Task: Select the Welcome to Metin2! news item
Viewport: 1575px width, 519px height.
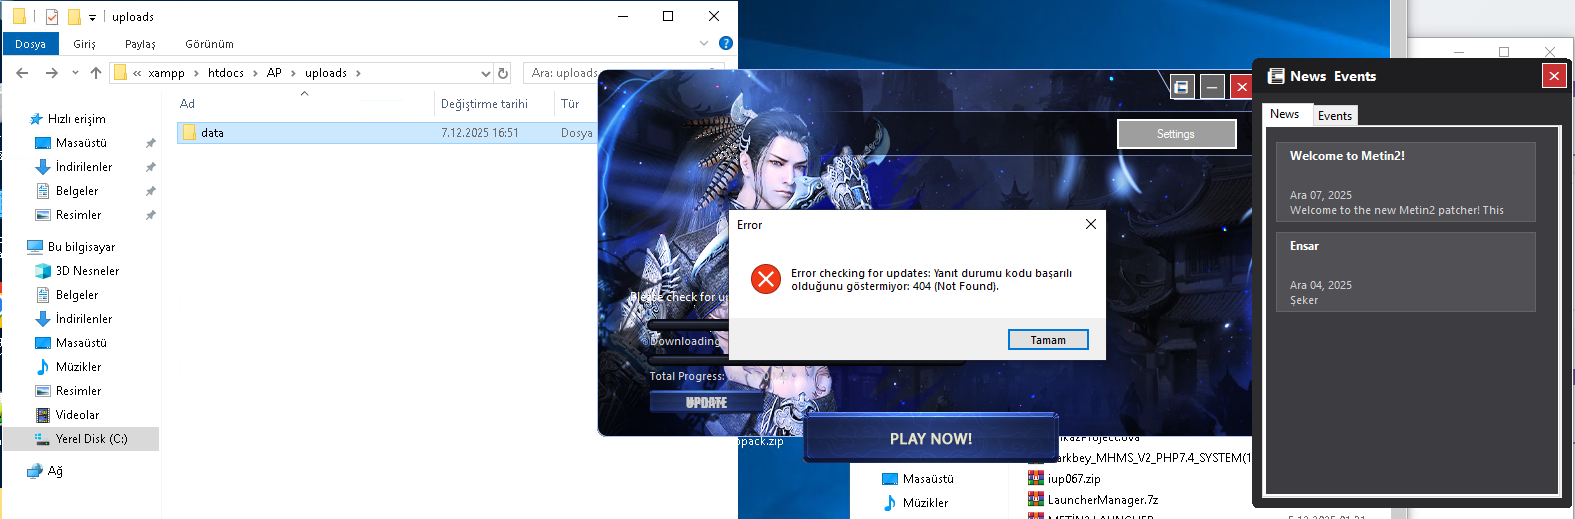Action: pos(1405,182)
